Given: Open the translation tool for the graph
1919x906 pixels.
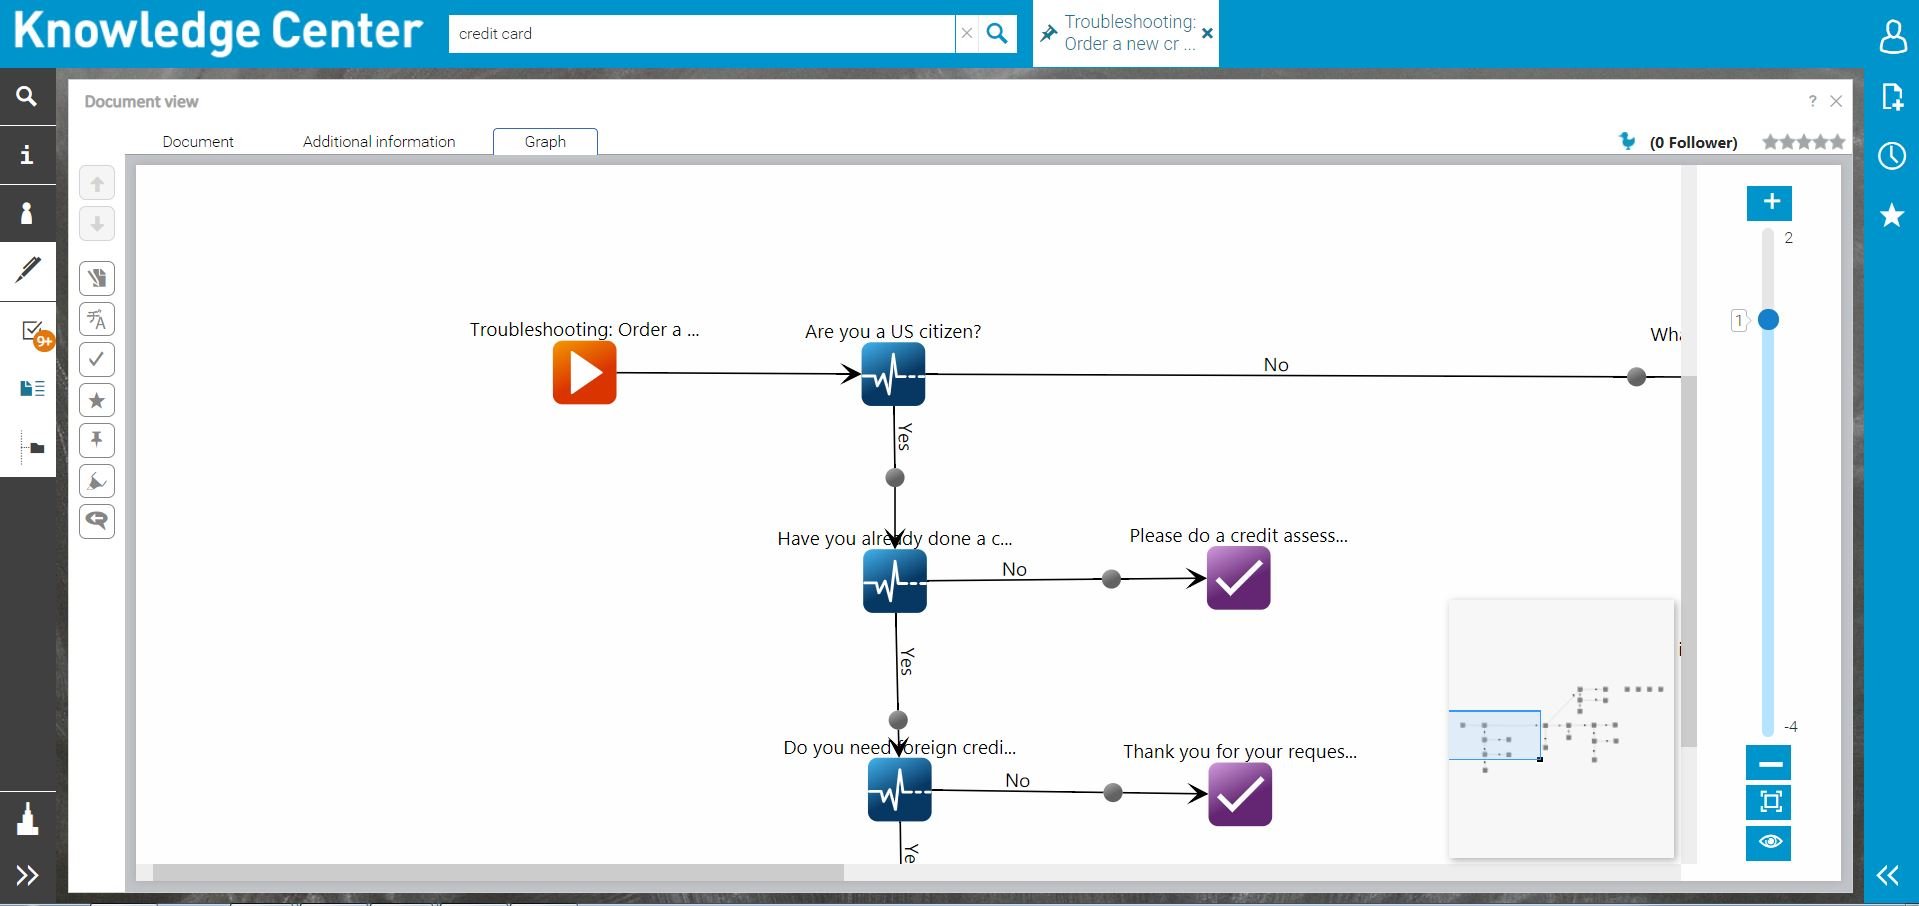Looking at the screenshot, I should (97, 319).
